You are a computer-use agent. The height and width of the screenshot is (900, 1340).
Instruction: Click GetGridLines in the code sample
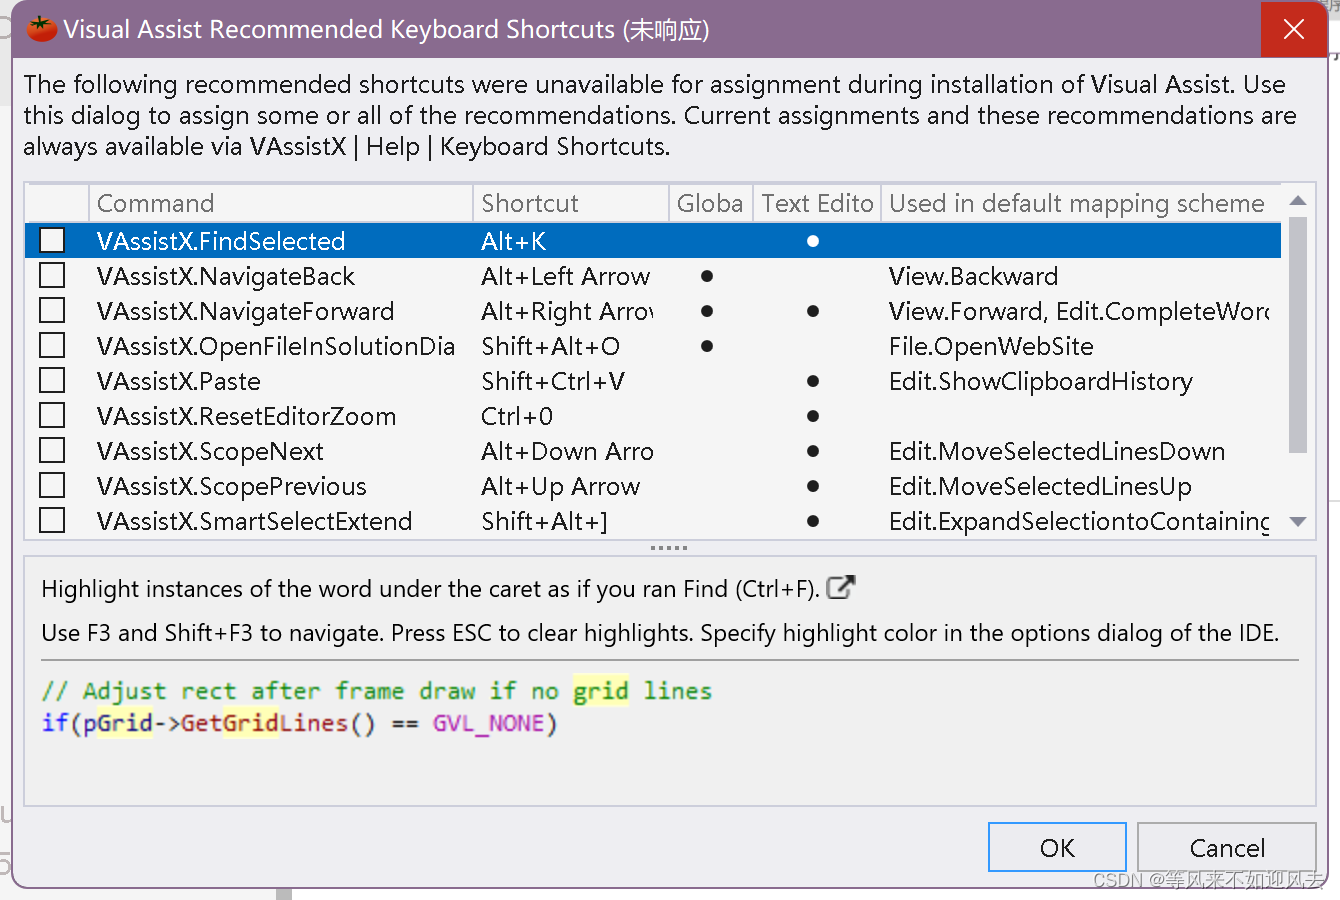coord(265,723)
